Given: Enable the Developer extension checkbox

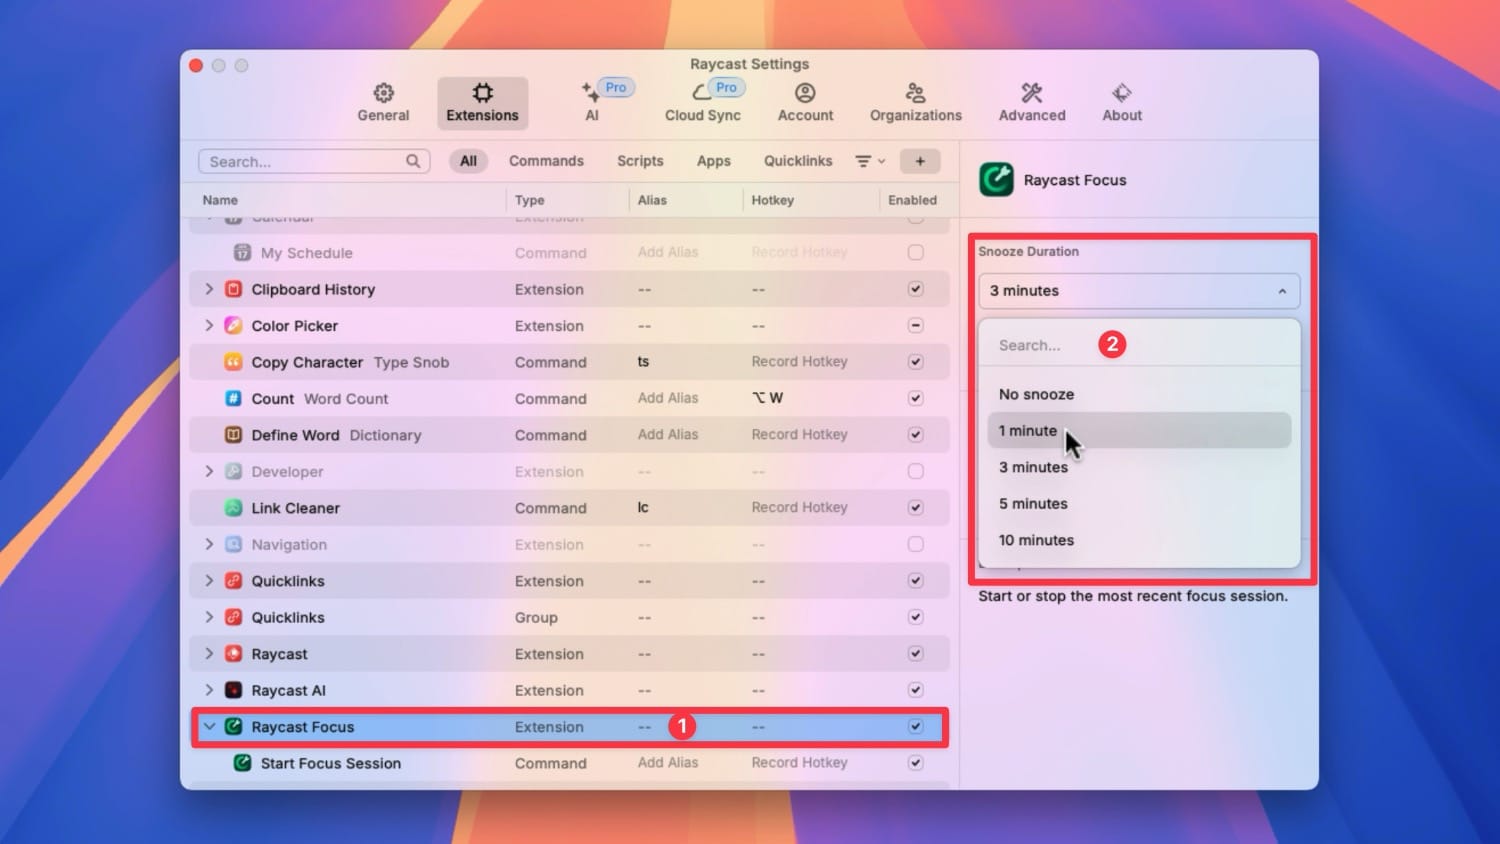Looking at the screenshot, I should coord(915,472).
